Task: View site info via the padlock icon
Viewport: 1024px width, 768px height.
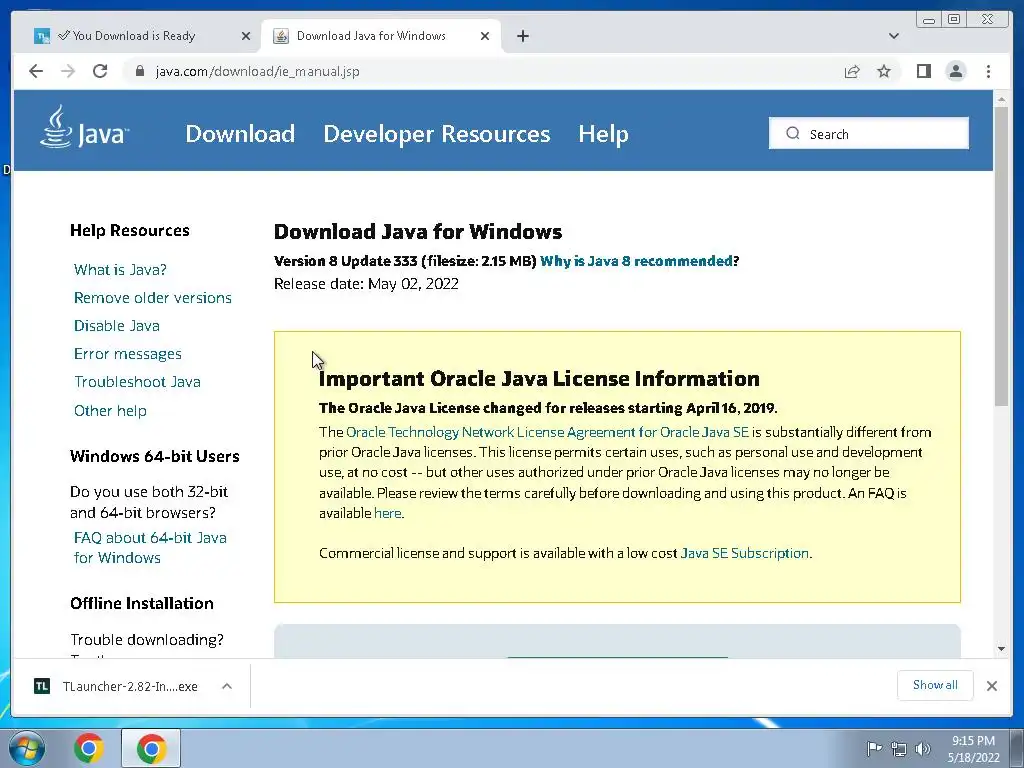Action: [140, 71]
